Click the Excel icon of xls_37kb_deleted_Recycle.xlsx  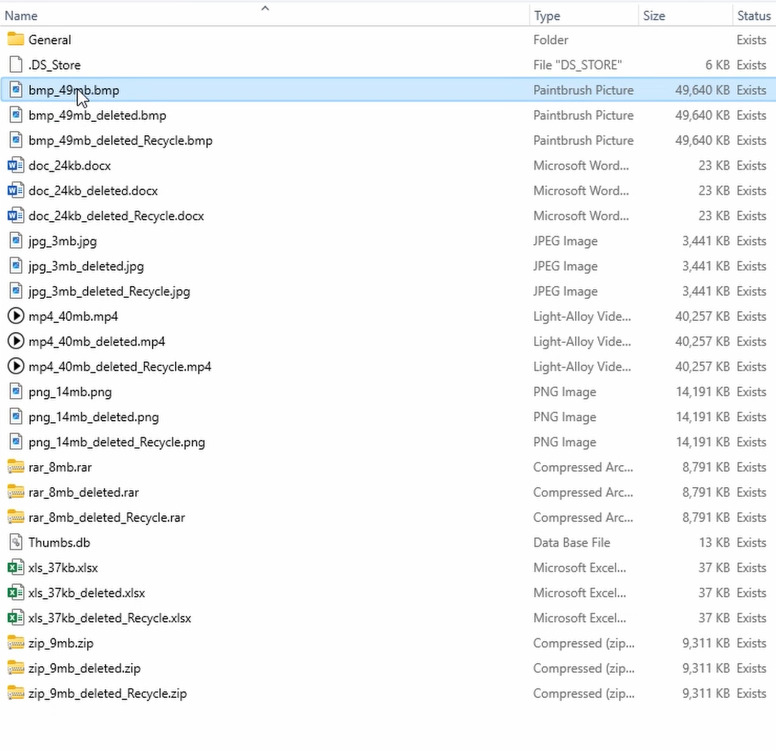point(16,618)
